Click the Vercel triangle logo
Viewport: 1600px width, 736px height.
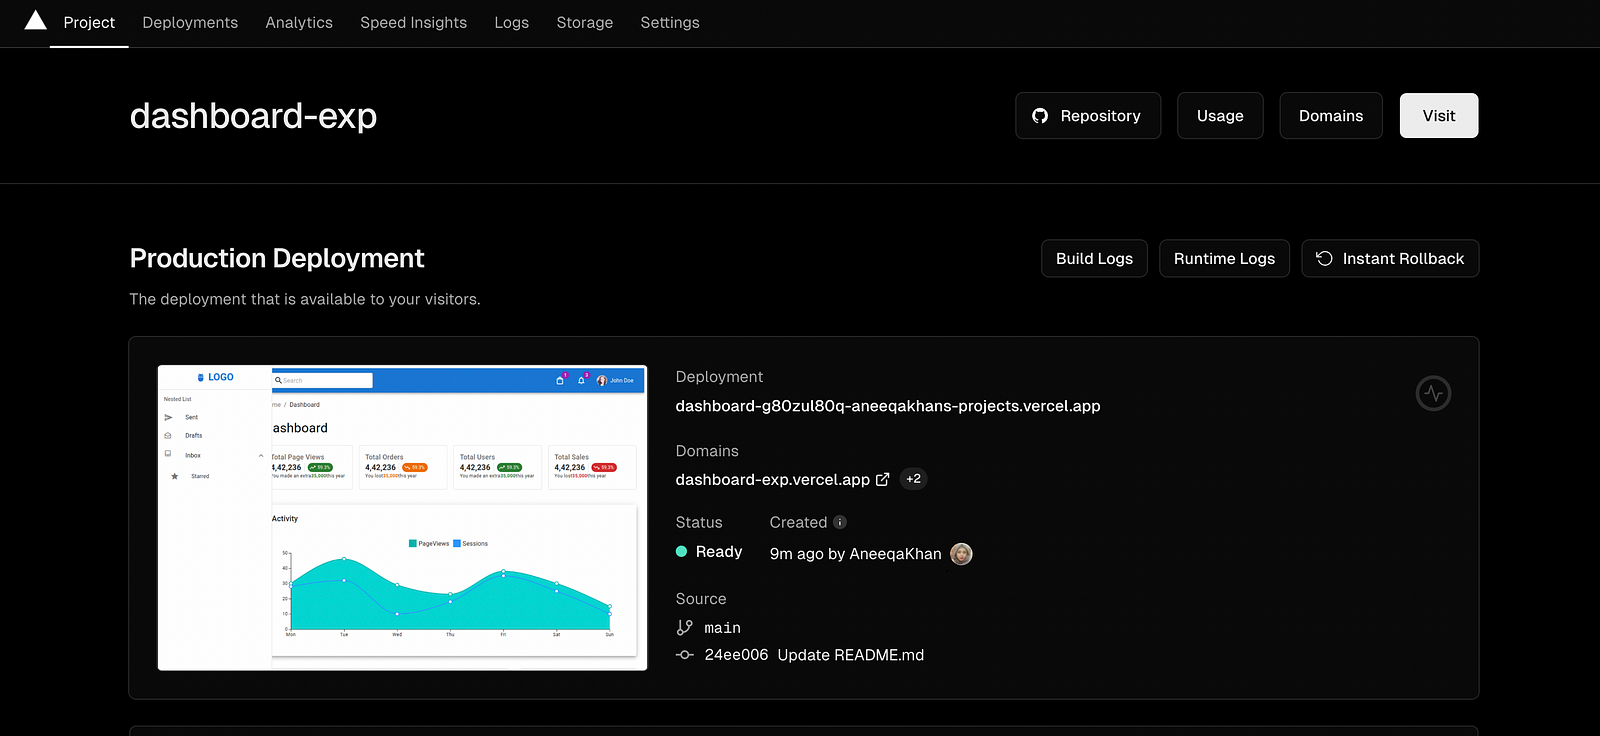[36, 20]
